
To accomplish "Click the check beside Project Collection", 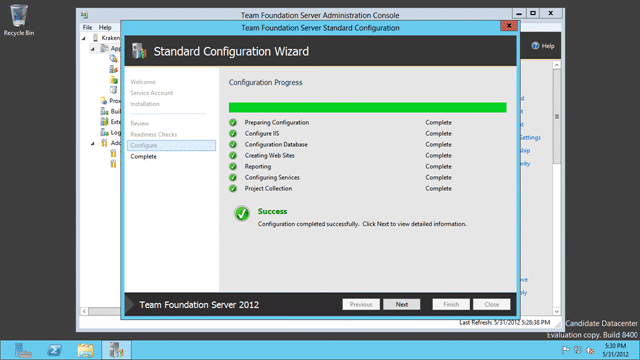I will (233, 189).
